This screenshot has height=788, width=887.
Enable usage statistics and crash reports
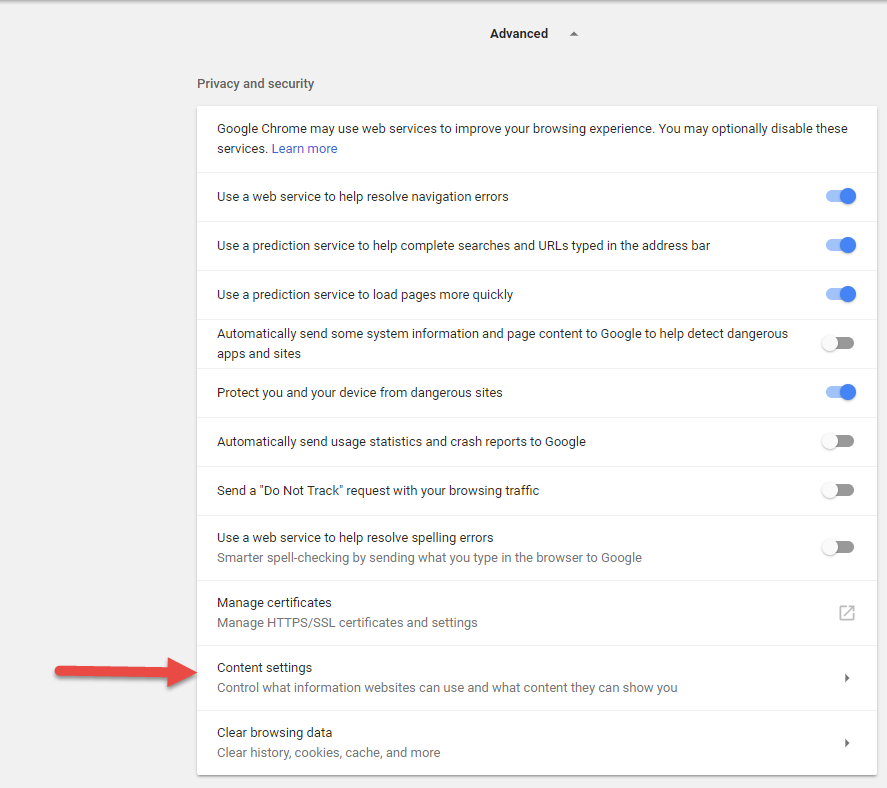pos(838,441)
